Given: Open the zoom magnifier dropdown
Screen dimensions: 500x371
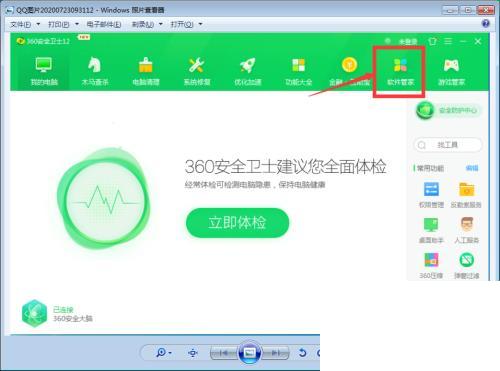Looking at the screenshot, I should pyautogui.click(x=164, y=352).
